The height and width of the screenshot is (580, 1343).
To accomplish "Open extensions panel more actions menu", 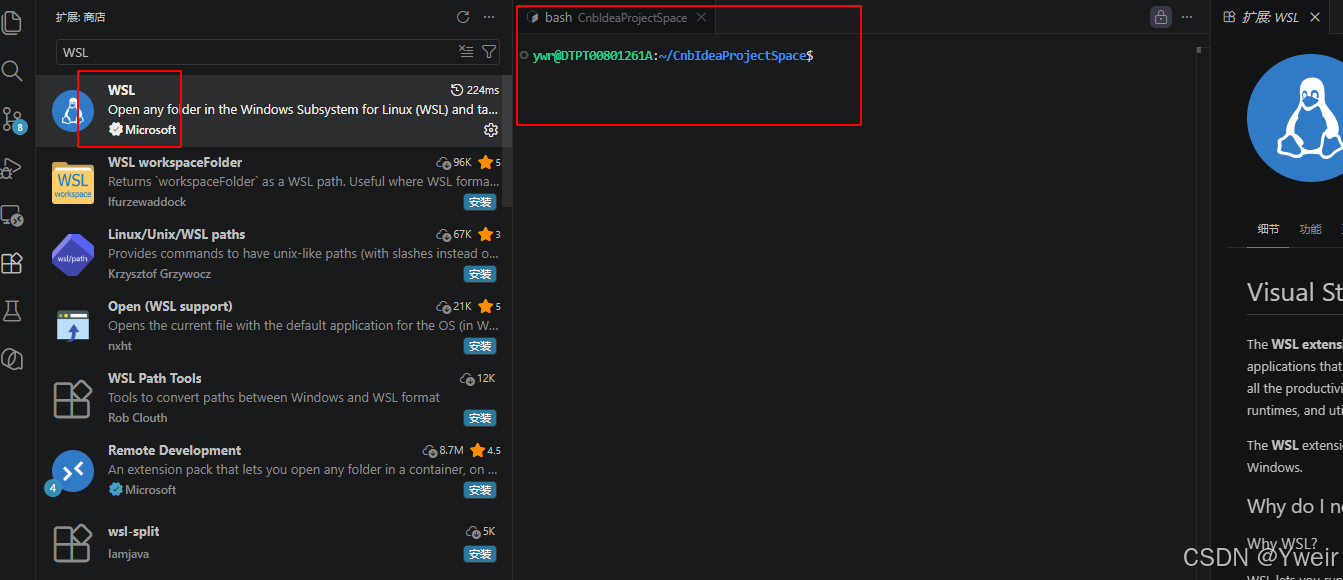I will [x=489, y=17].
